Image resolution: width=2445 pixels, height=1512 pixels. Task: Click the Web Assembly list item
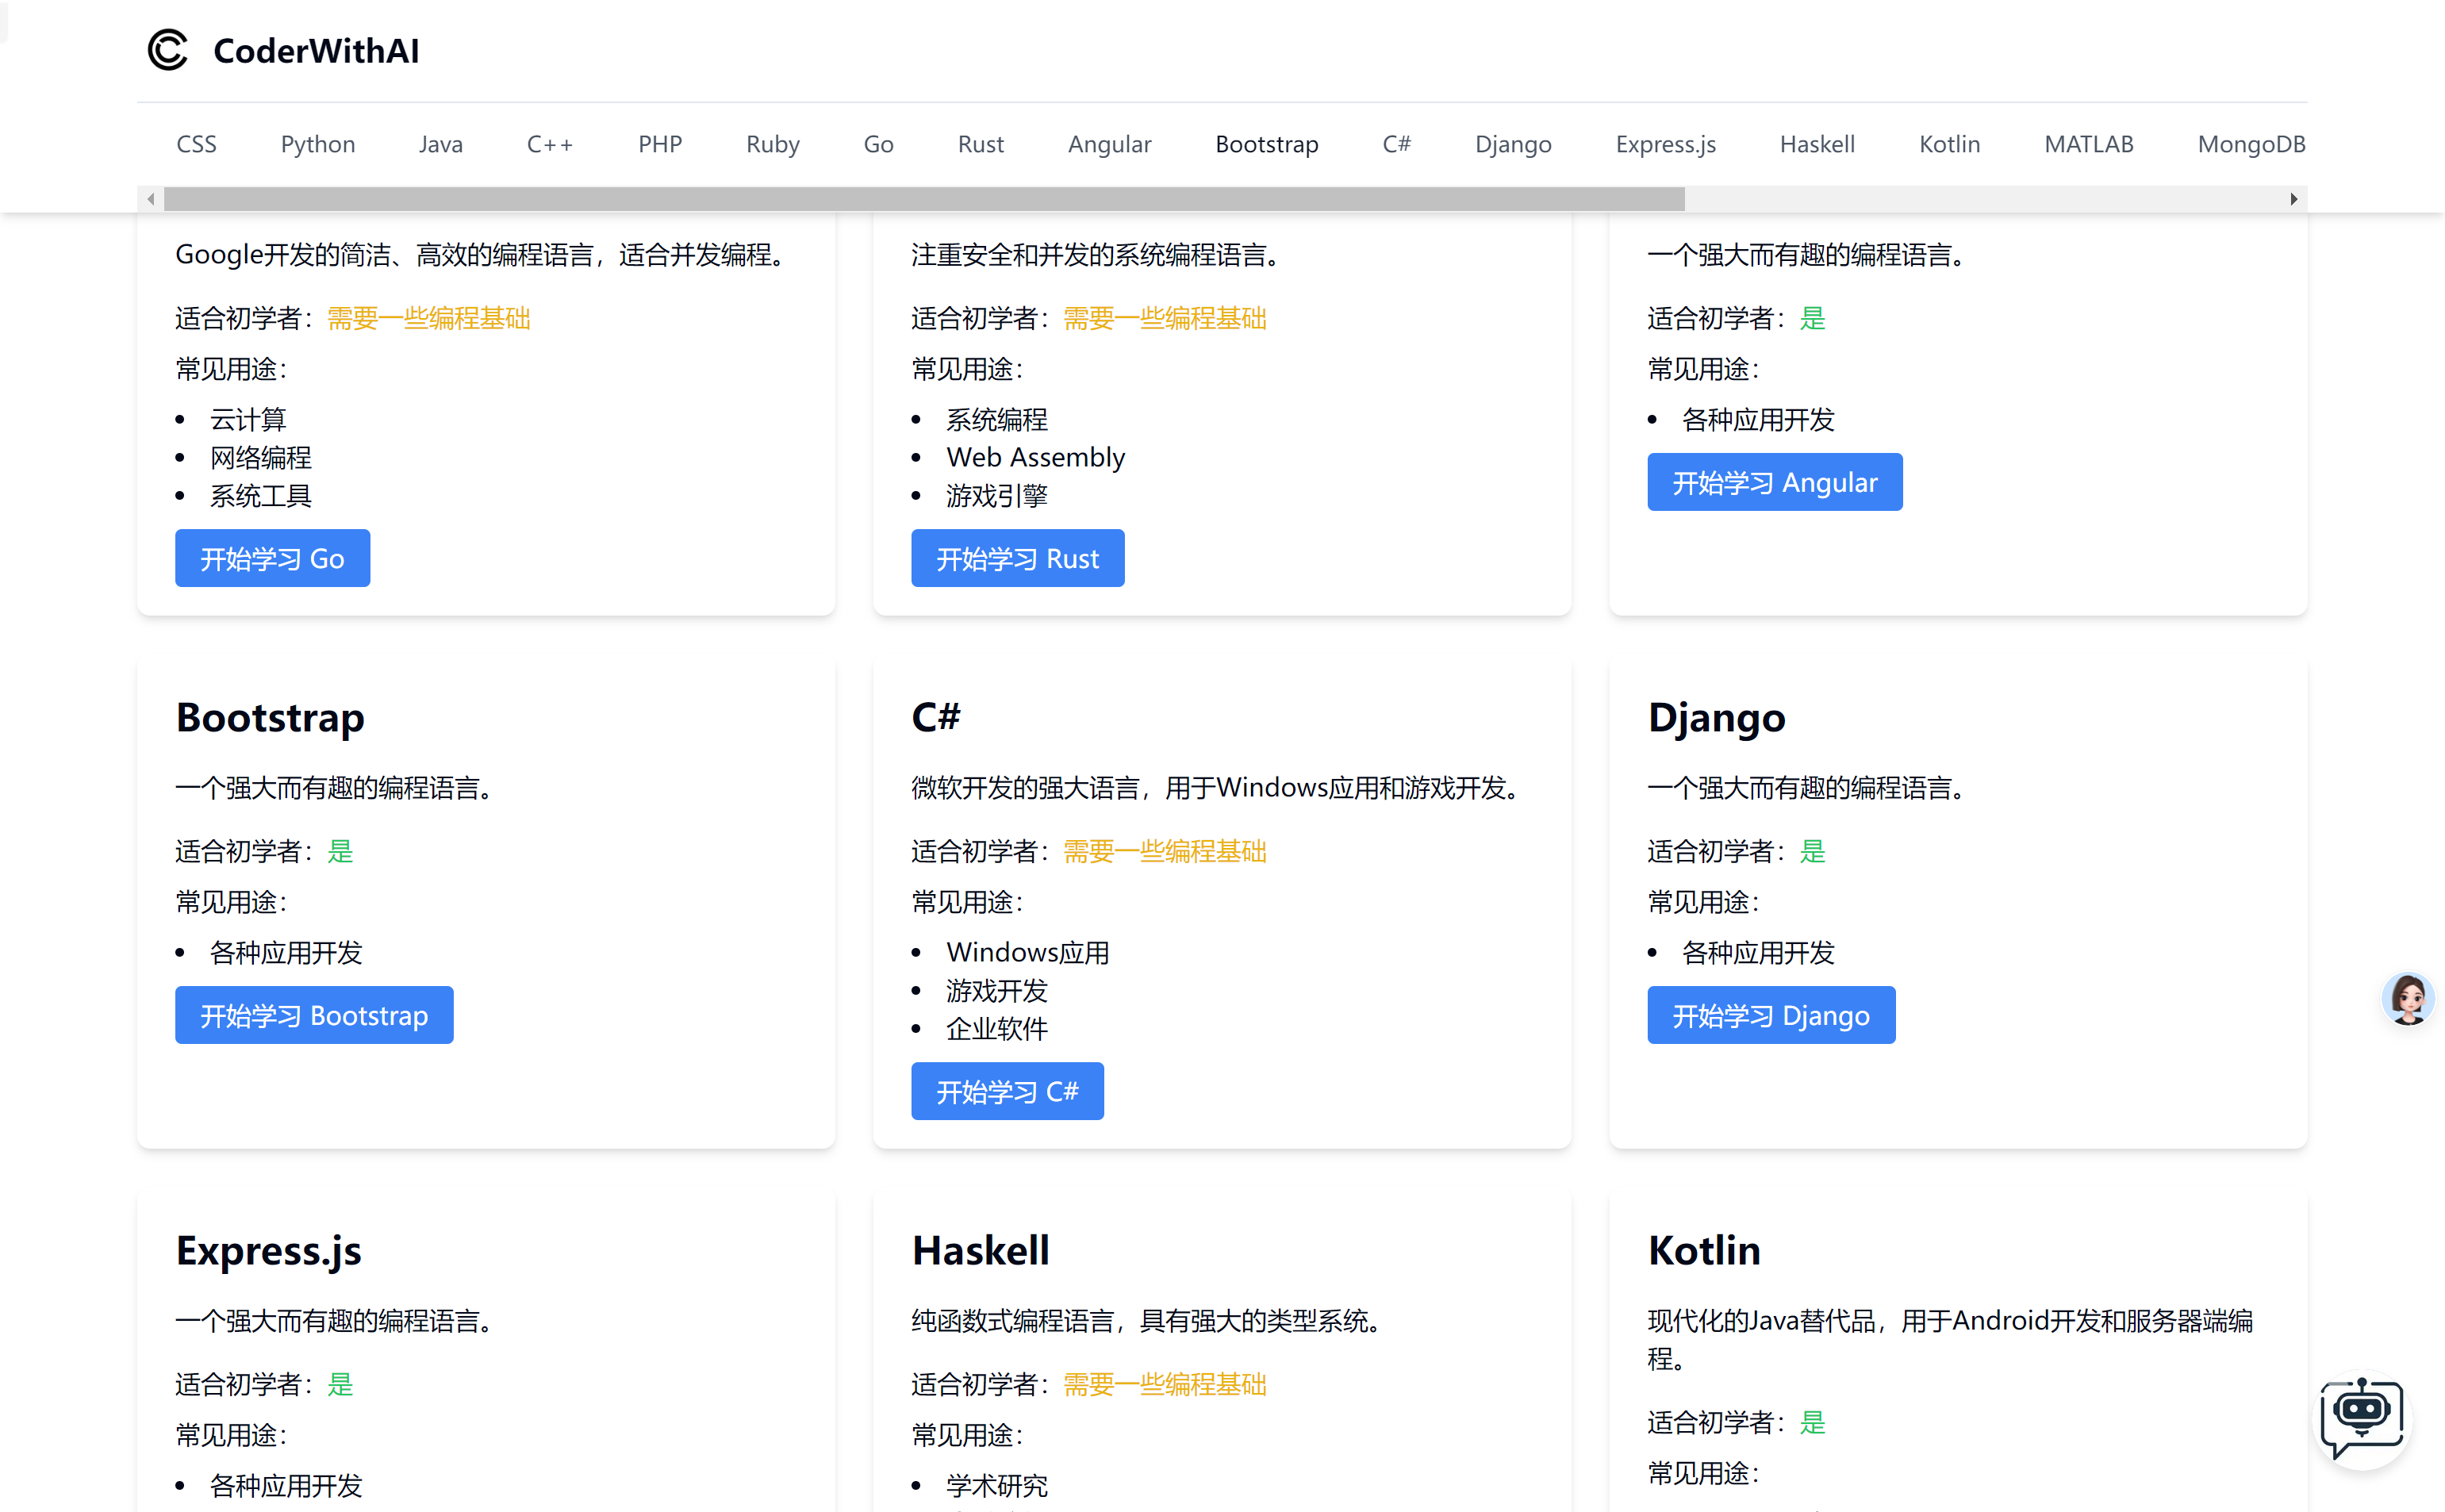(1035, 457)
